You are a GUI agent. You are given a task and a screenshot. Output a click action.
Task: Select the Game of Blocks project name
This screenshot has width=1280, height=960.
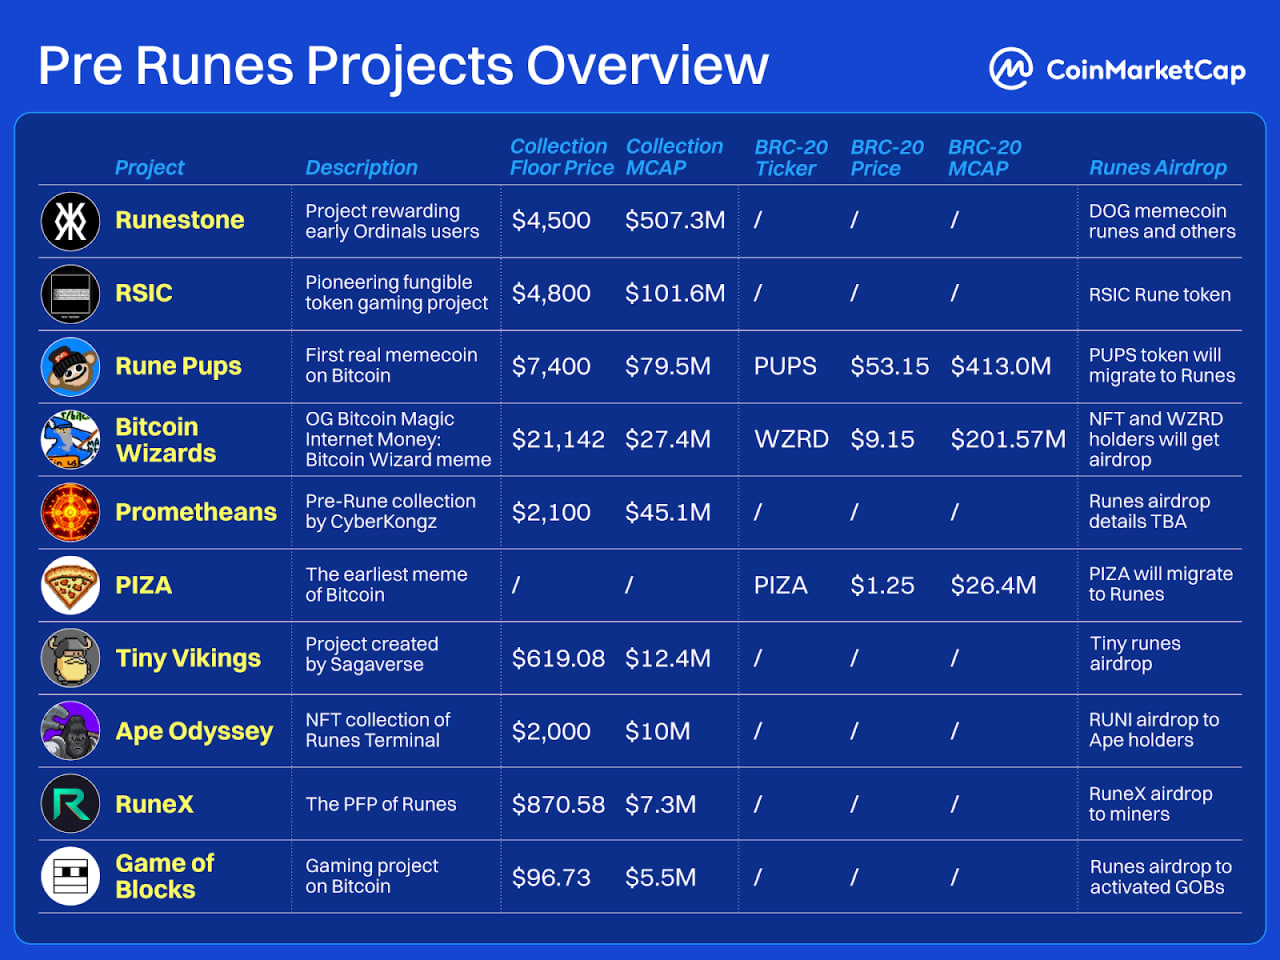[165, 876]
